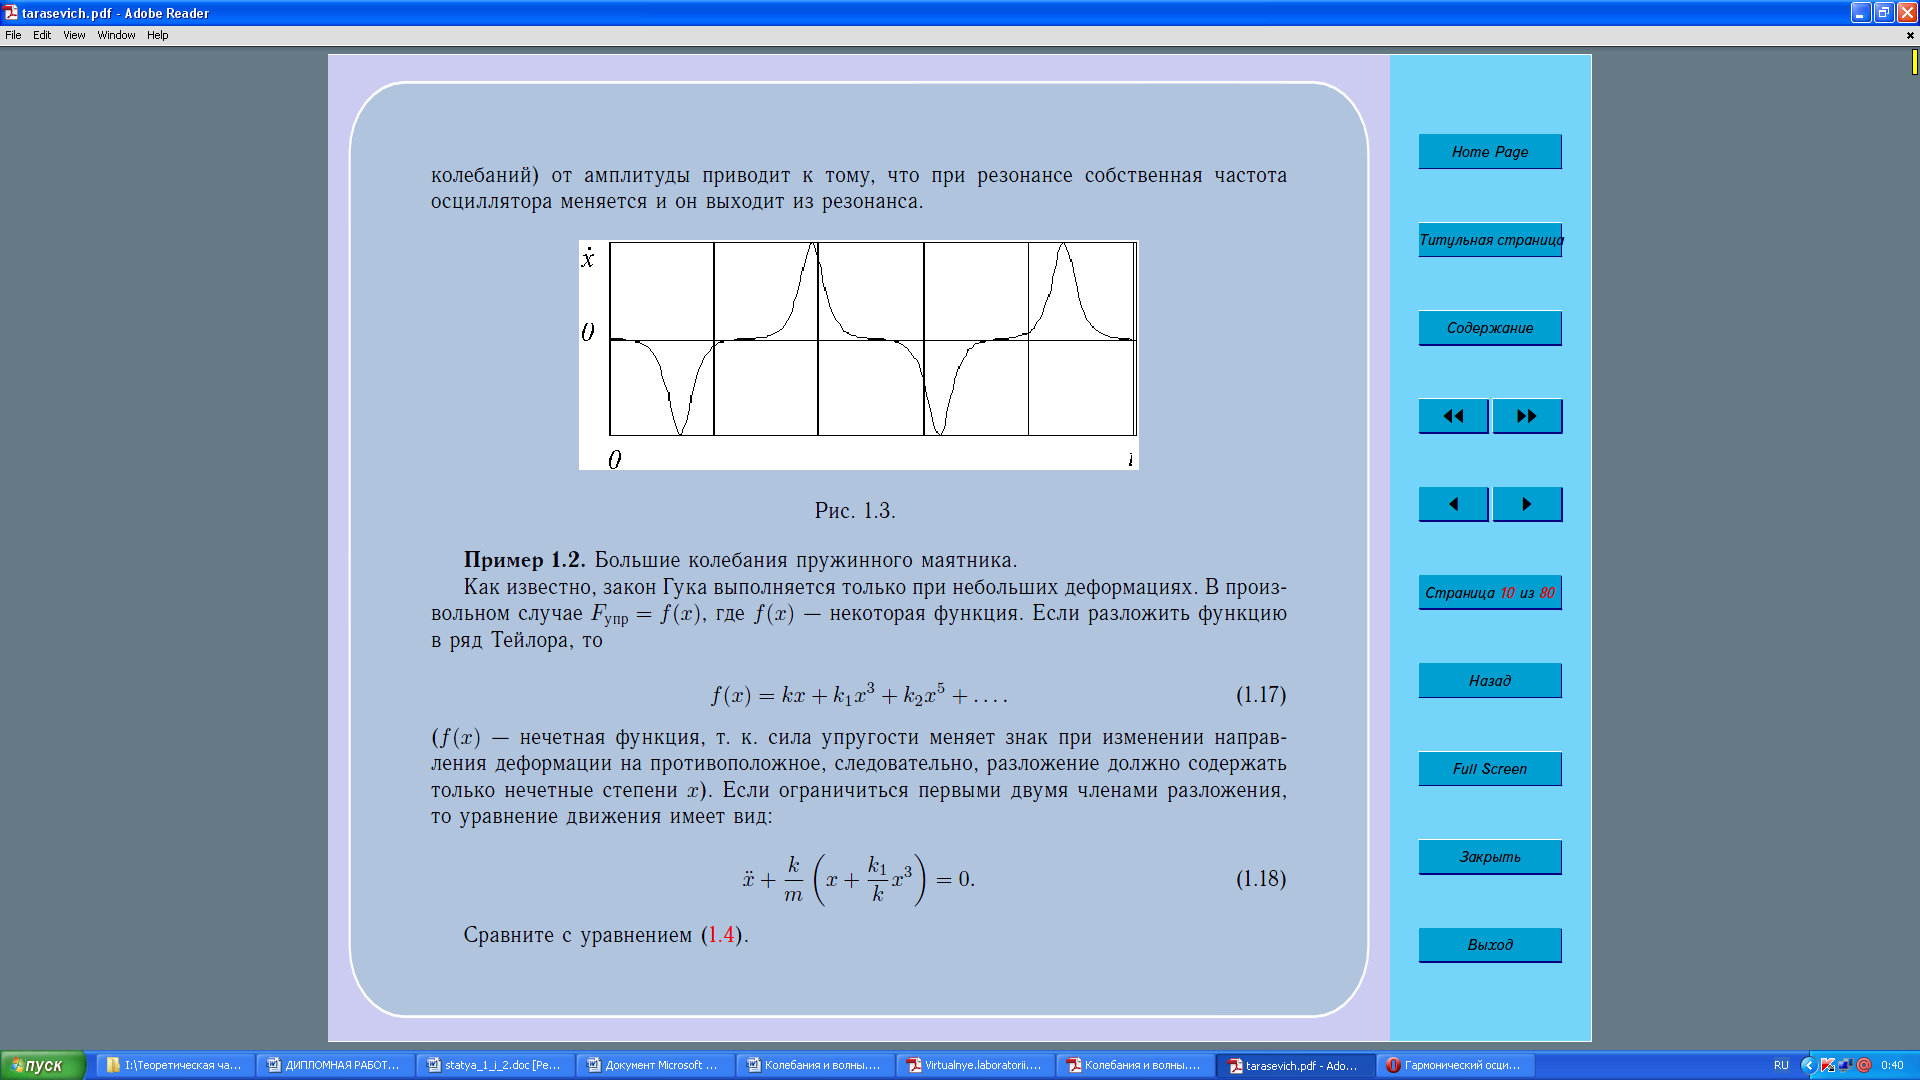Click the Назад back button
This screenshot has height=1080, width=1920.
(x=1489, y=681)
